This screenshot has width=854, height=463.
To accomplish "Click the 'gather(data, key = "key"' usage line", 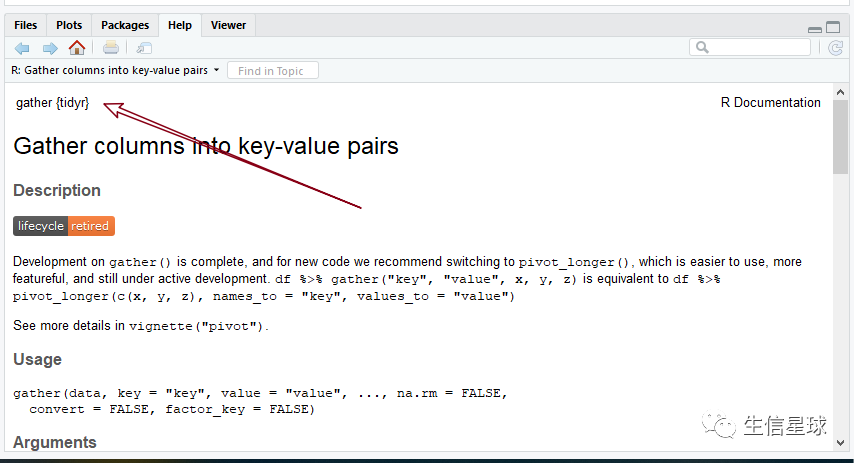I will (260, 393).
